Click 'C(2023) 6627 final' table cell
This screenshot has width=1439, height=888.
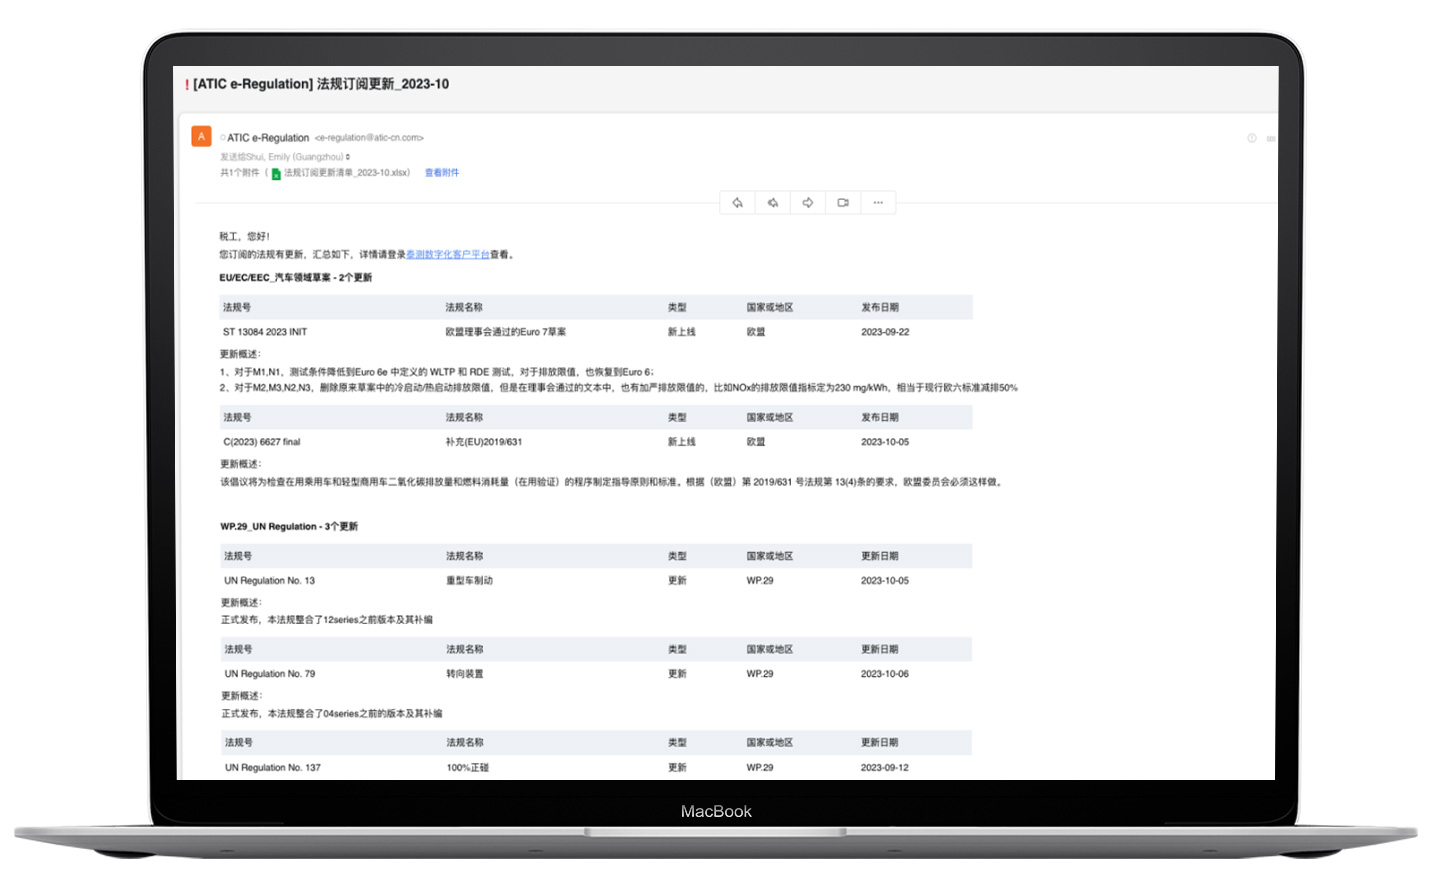pos(262,442)
